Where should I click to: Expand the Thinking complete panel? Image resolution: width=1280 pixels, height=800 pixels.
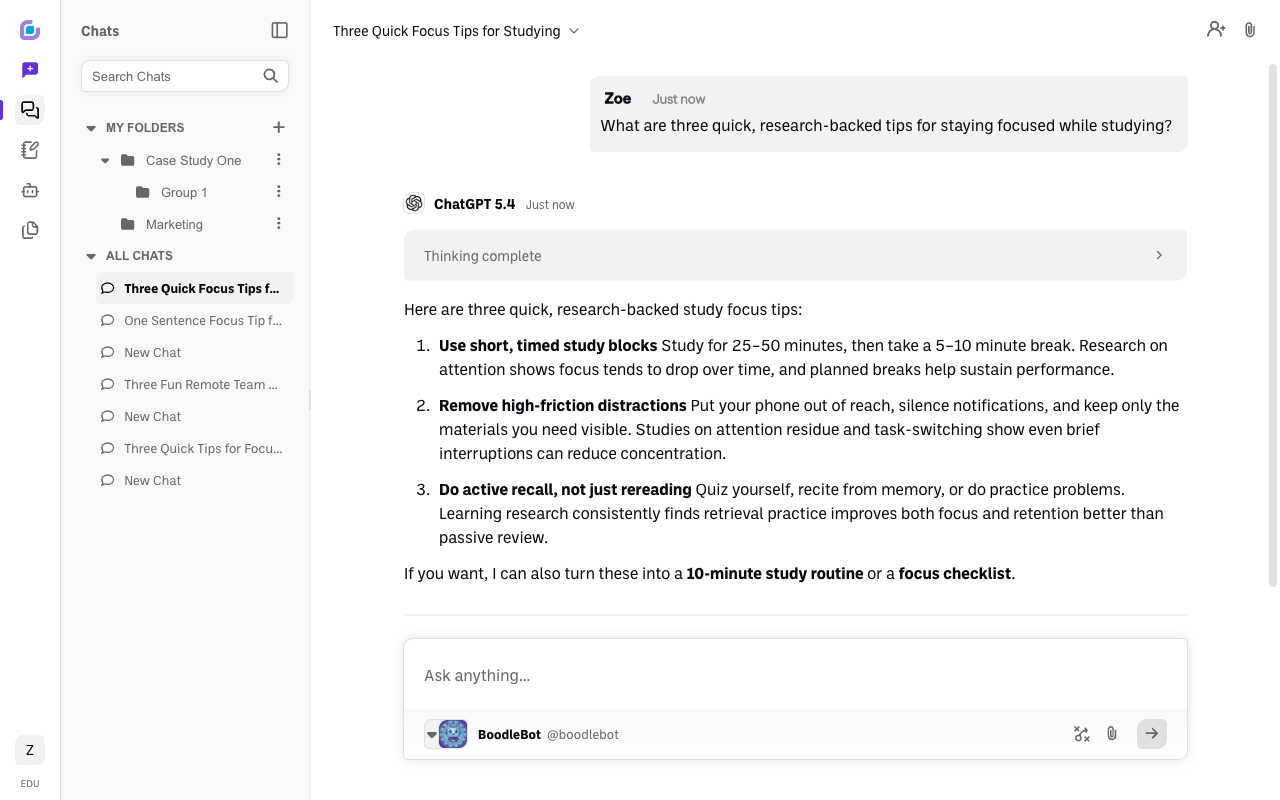(x=795, y=255)
